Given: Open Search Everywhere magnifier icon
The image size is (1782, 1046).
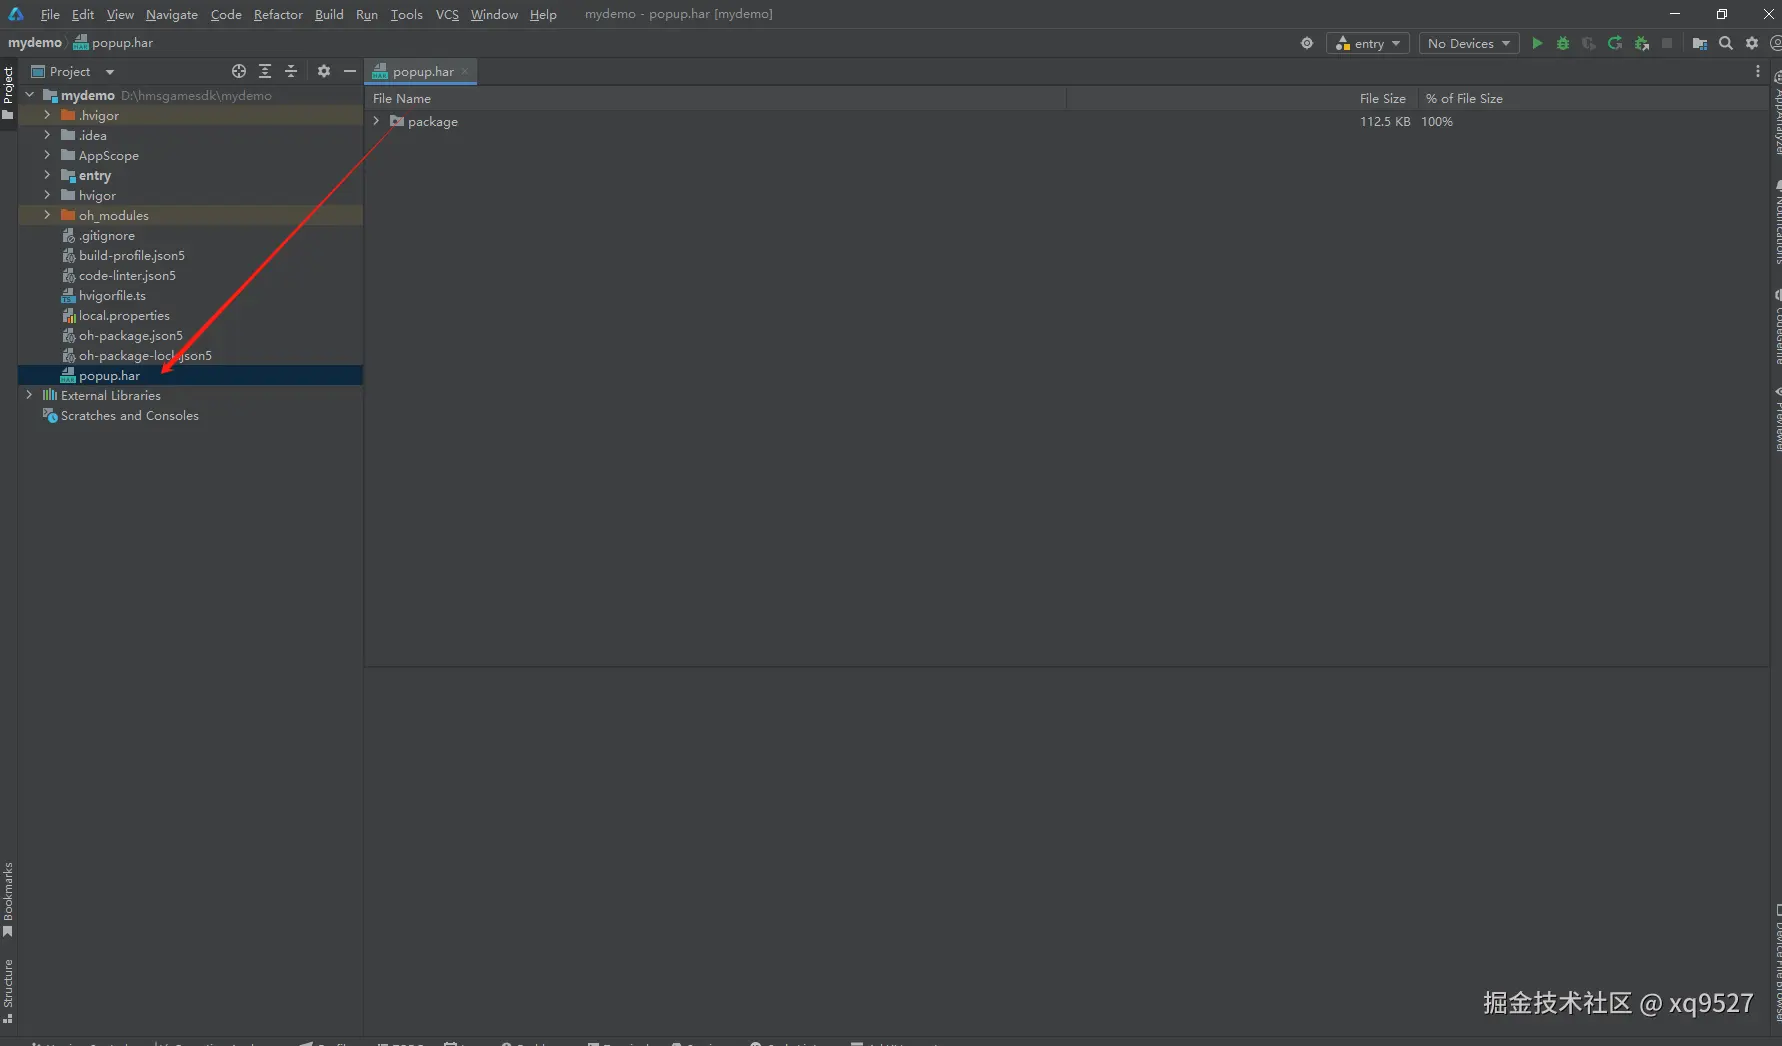Looking at the screenshot, I should (1725, 43).
